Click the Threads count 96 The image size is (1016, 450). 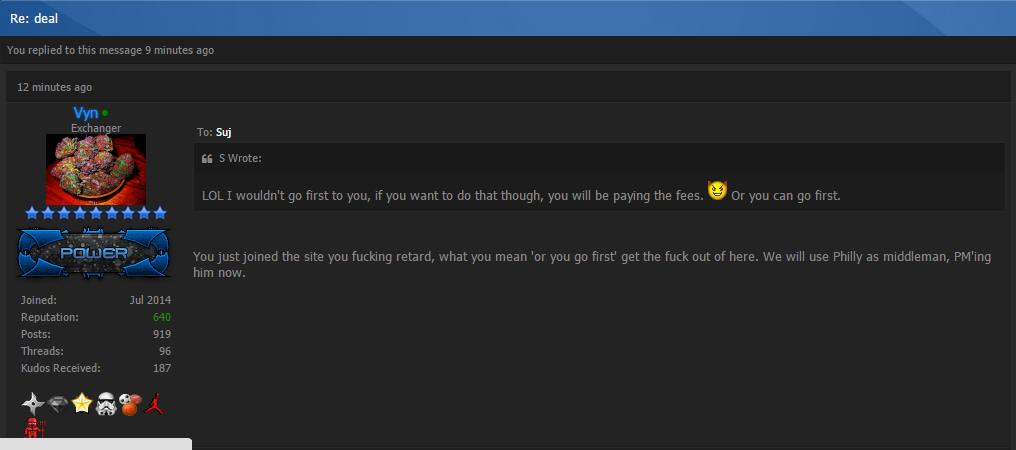click(165, 351)
